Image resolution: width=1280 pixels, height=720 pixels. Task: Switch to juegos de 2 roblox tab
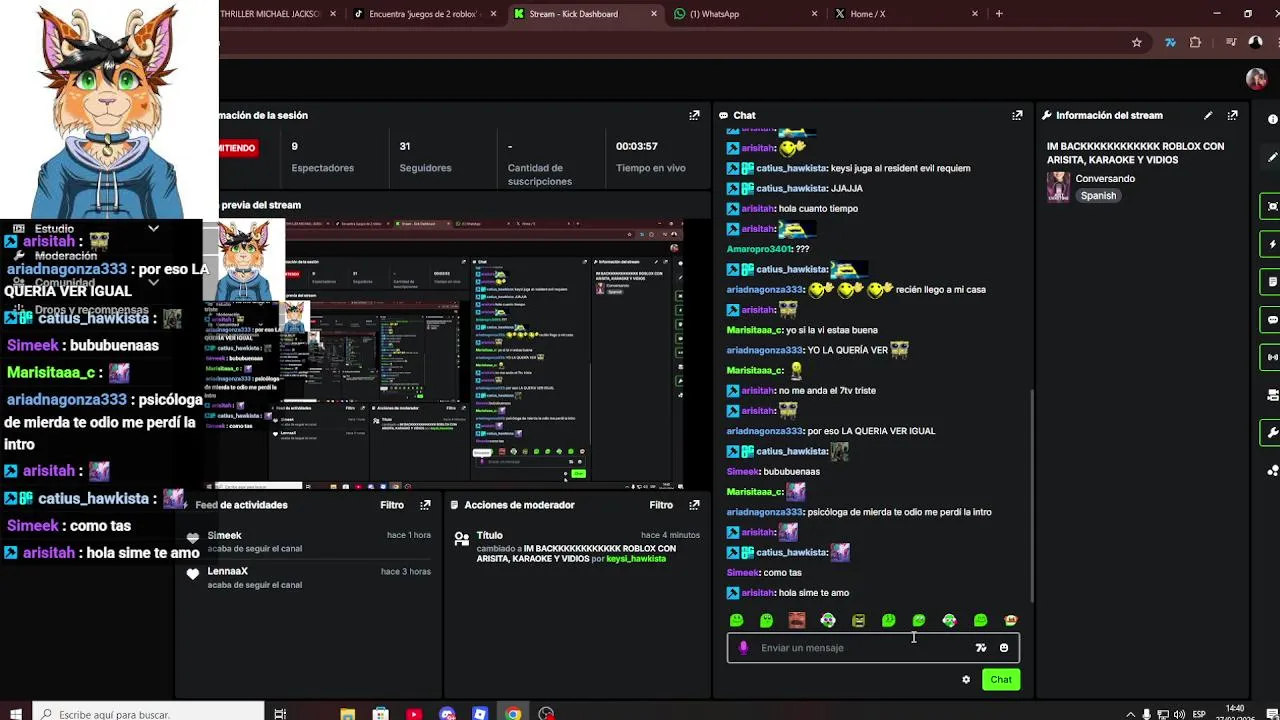point(424,14)
